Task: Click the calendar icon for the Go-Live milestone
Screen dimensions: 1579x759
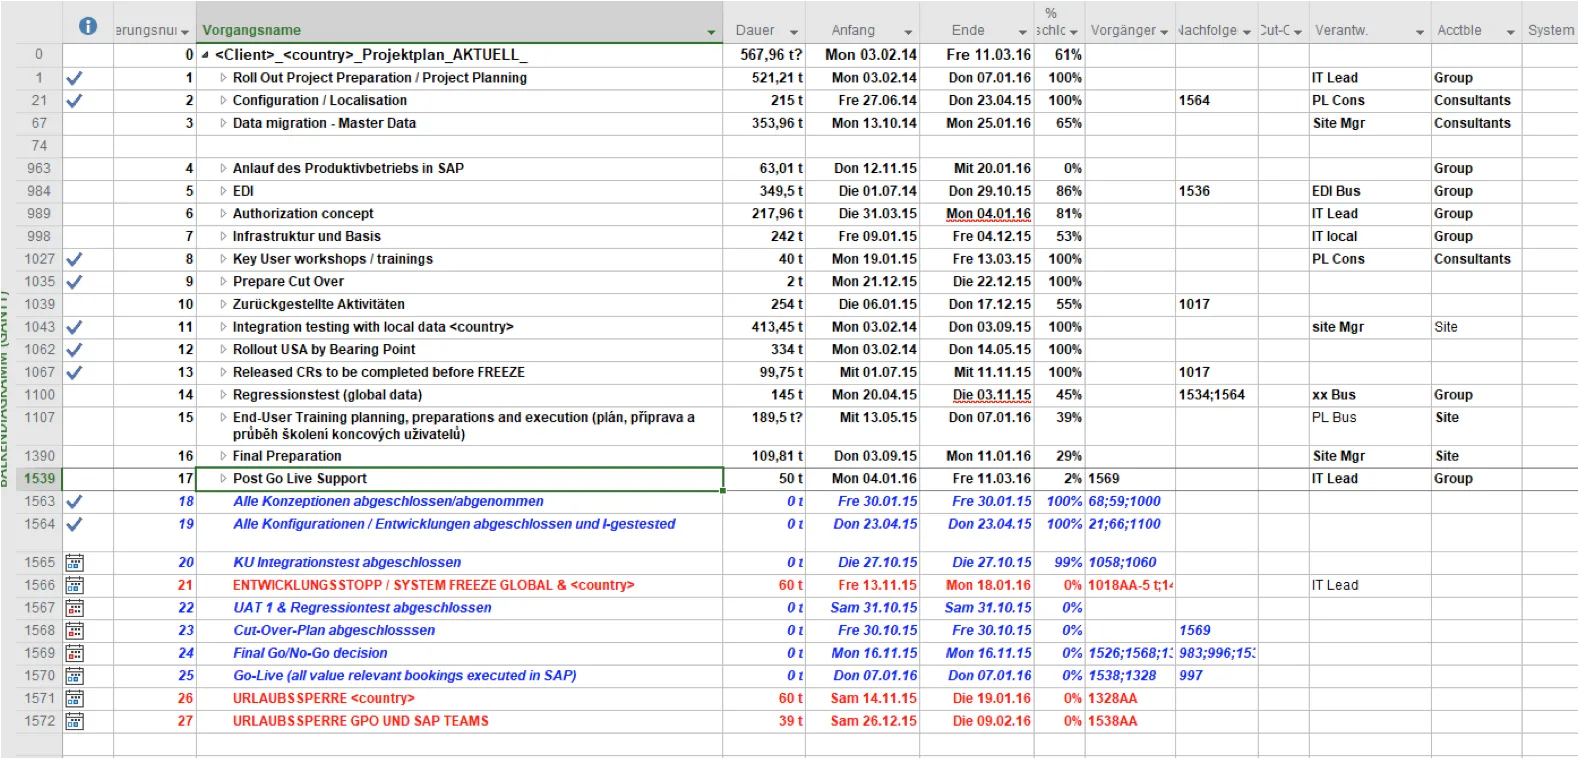Action: tap(74, 676)
